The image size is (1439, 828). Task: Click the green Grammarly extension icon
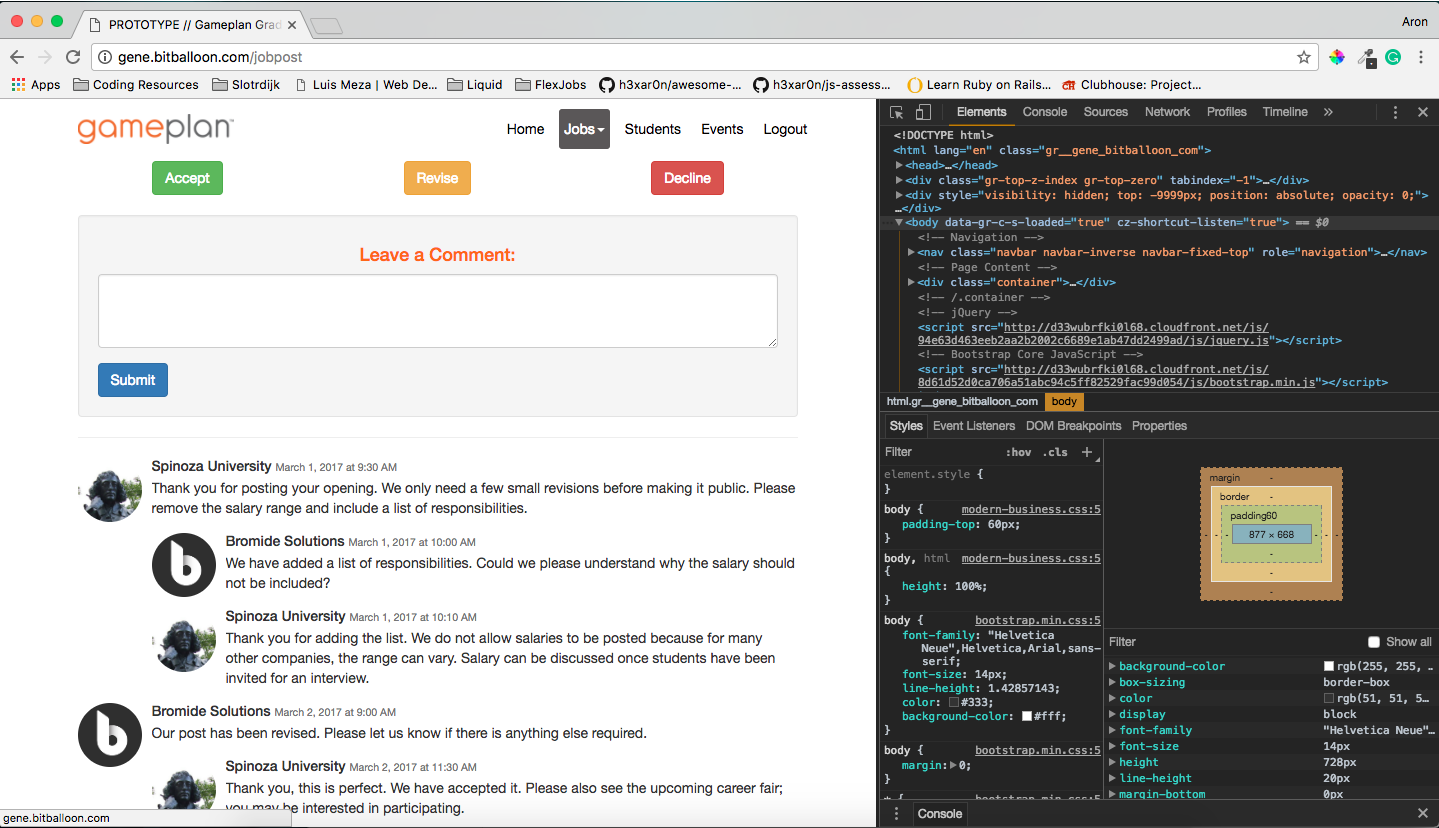pos(1393,57)
